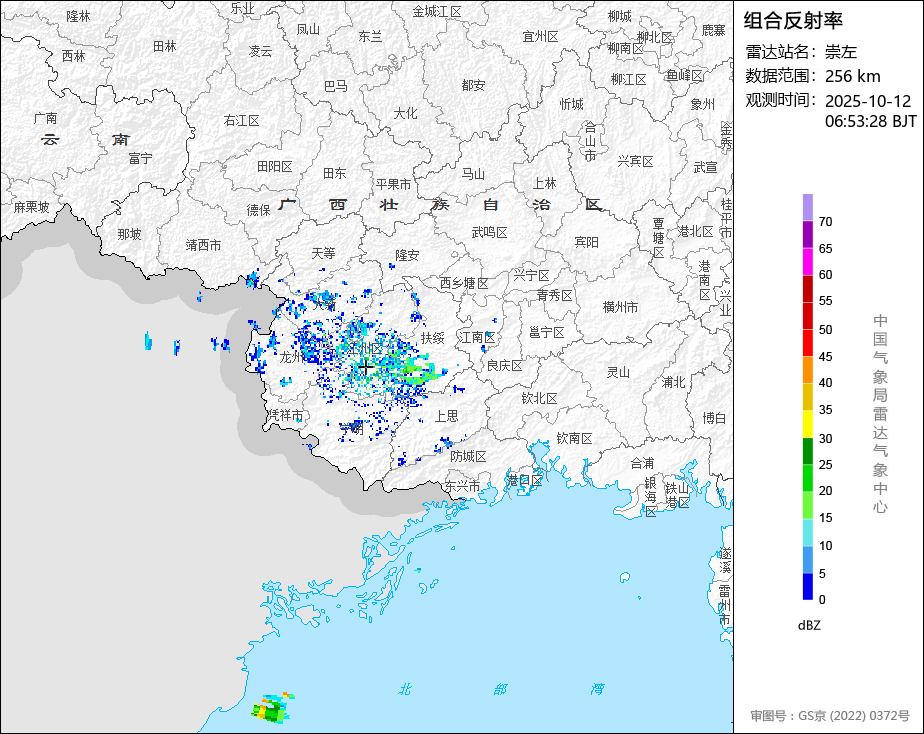This screenshot has width=924, height=734.
Task: Click the 审图号 GS京 (2022) 0372号 text
Action: [829, 716]
